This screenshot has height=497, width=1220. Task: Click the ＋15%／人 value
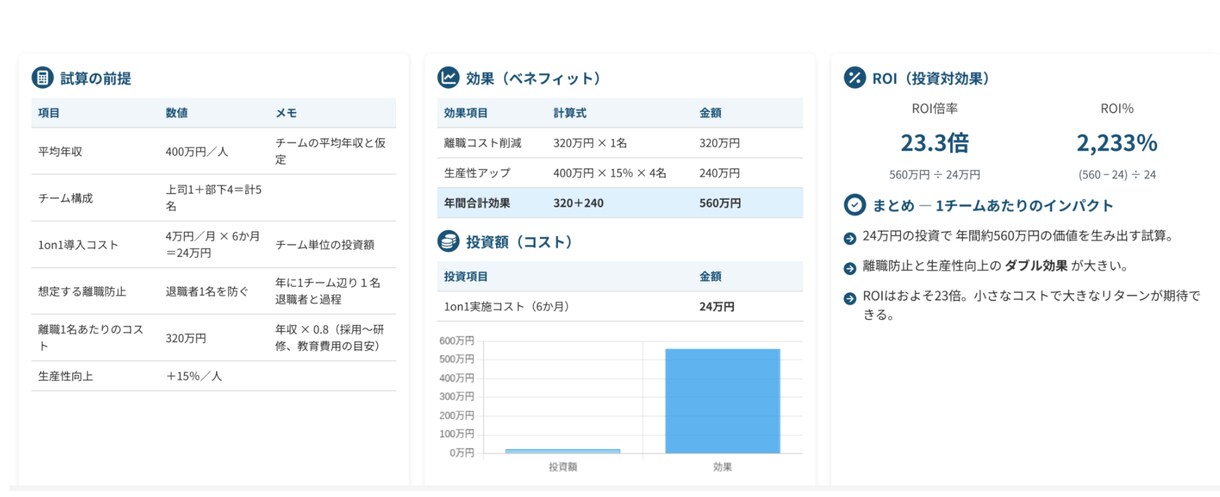[194, 376]
